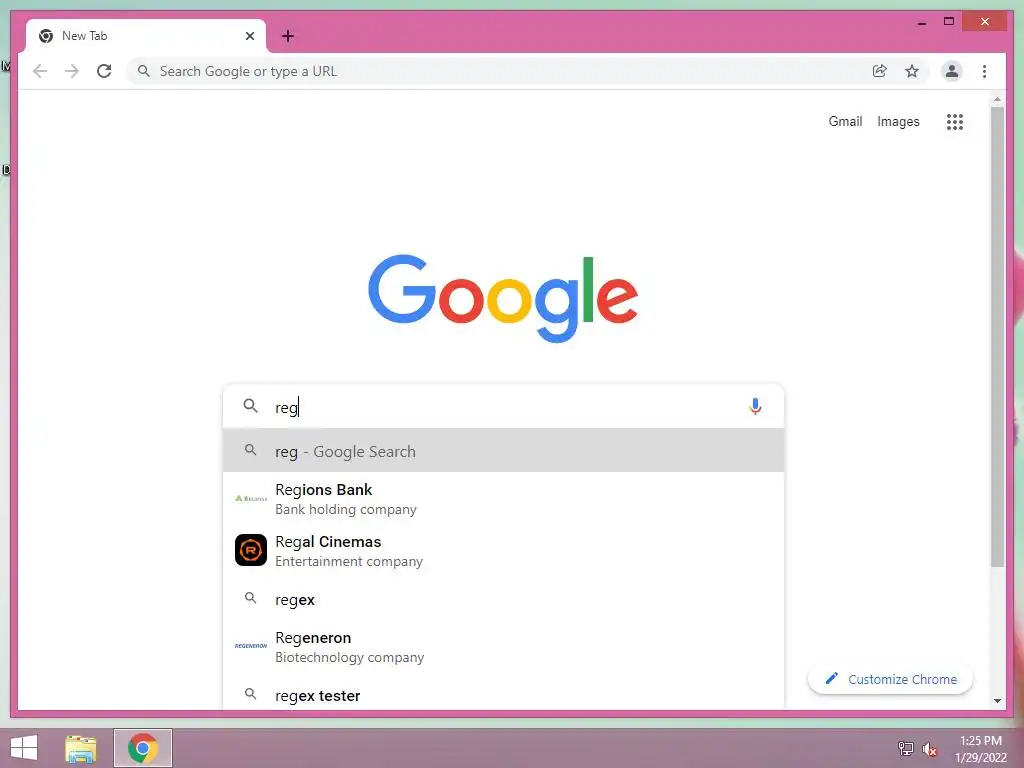The image size is (1024, 768).
Task: Click Customize Chrome button
Action: (890, 679)
